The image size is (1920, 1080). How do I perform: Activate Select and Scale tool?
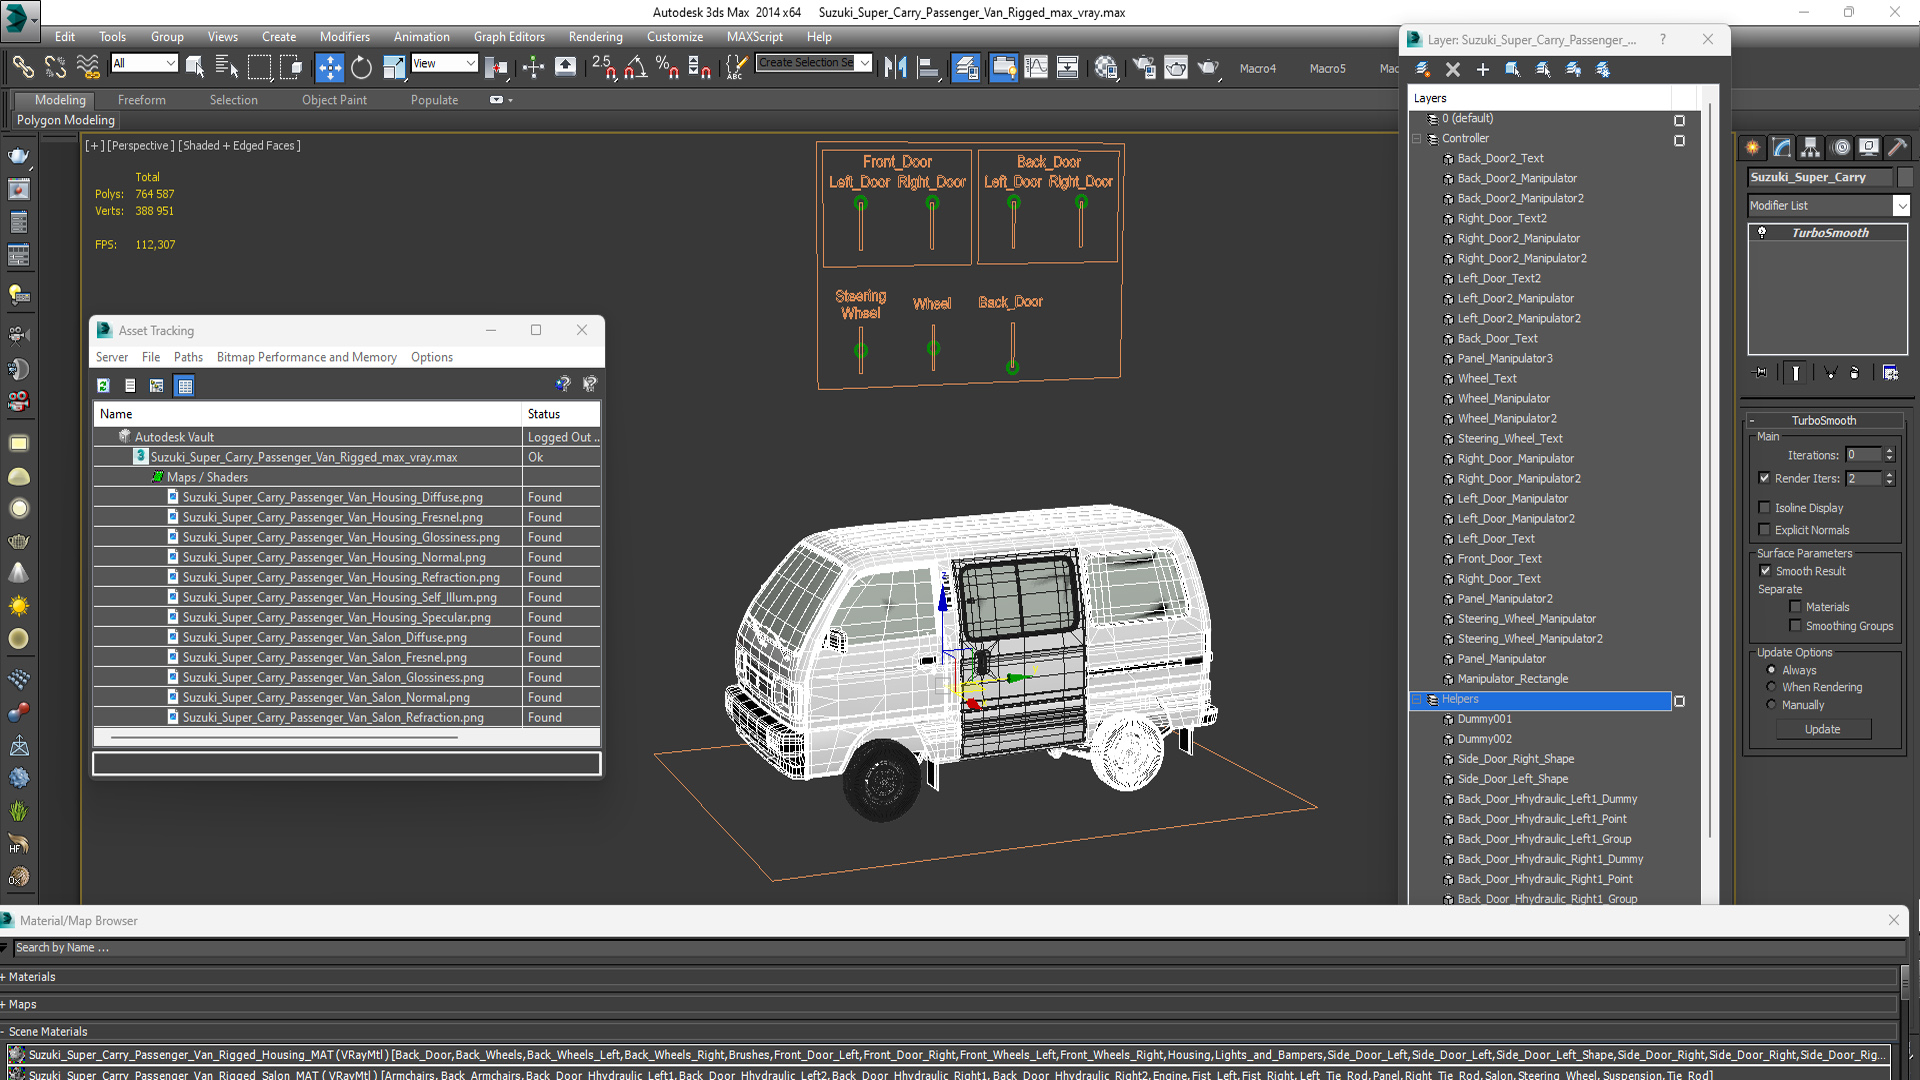(x=394, y=67)
